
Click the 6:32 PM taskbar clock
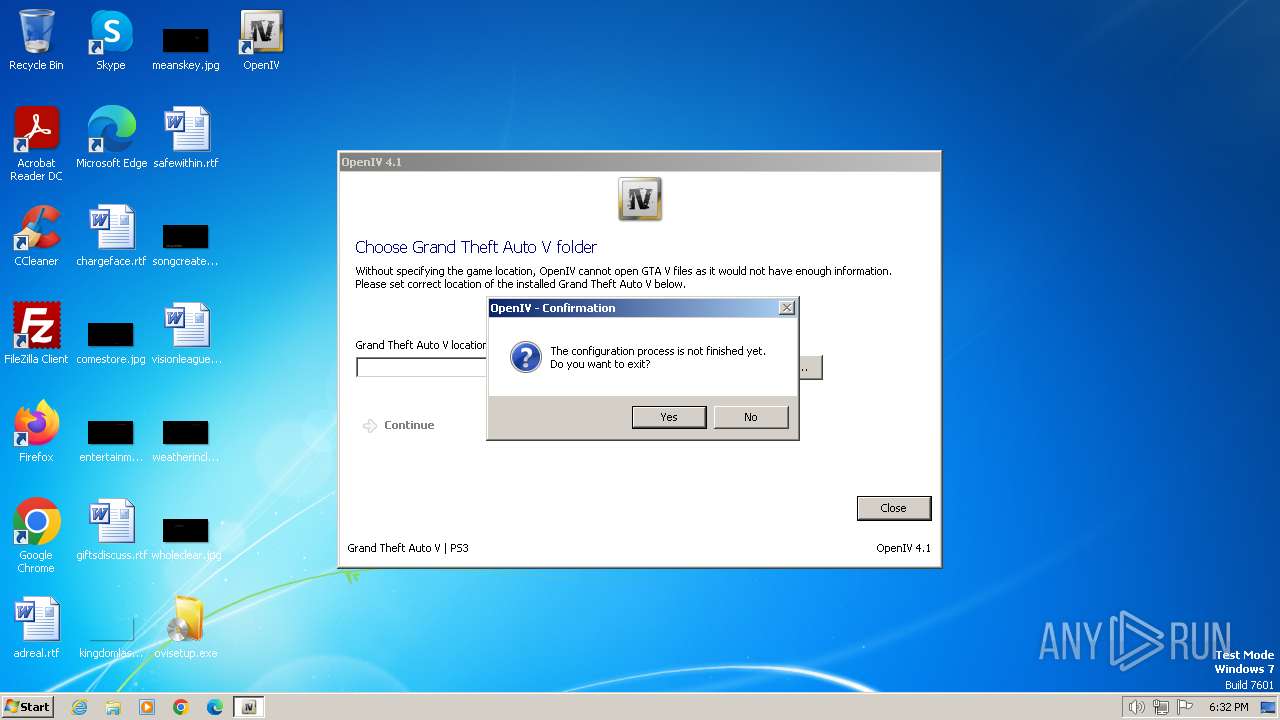click(1228, 707)
